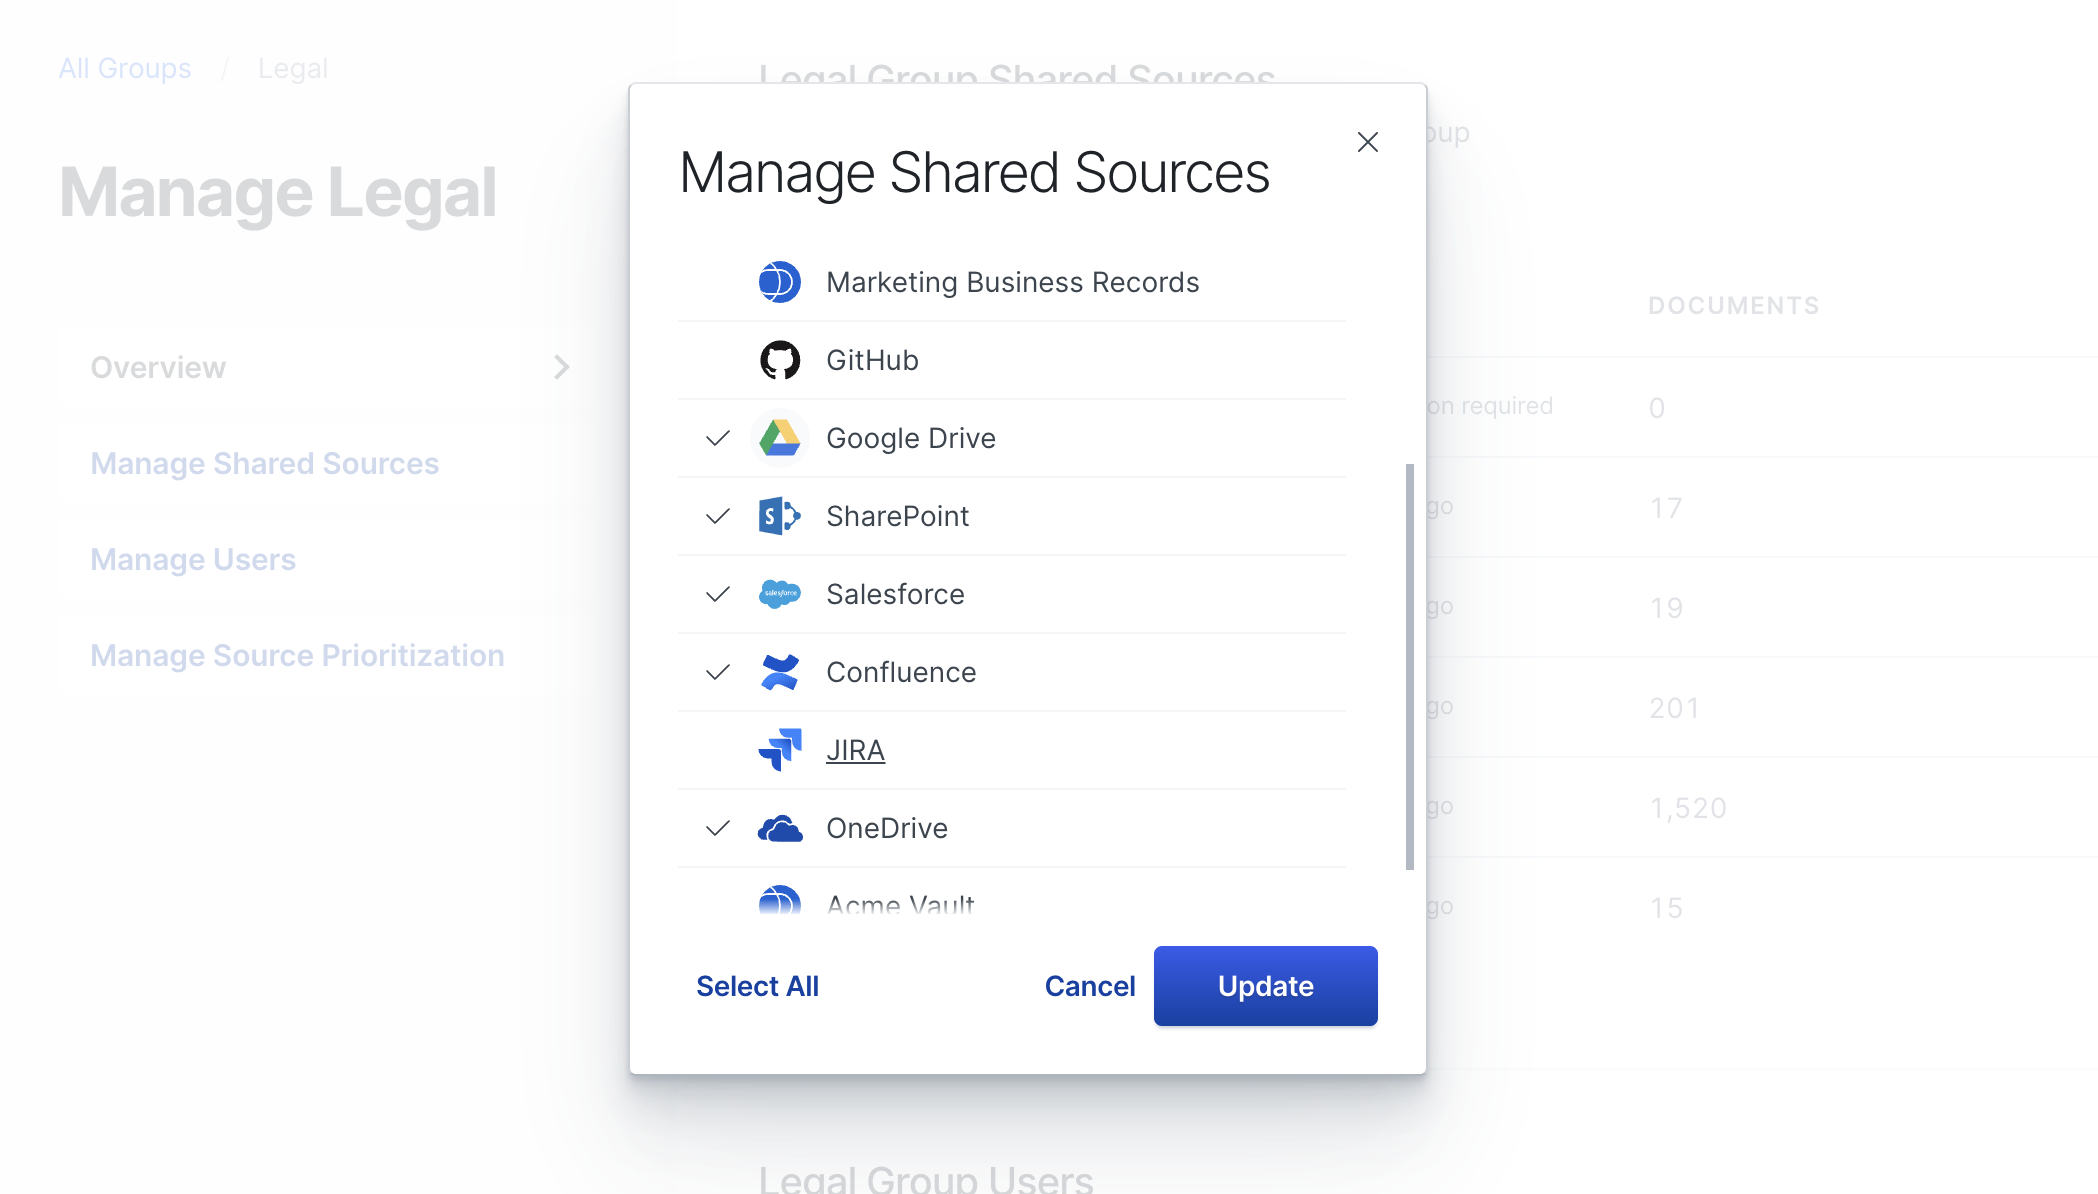Click the Marketing Business Records source icon
Screen dimensions: 2098x1194
(x=780, y=282)
